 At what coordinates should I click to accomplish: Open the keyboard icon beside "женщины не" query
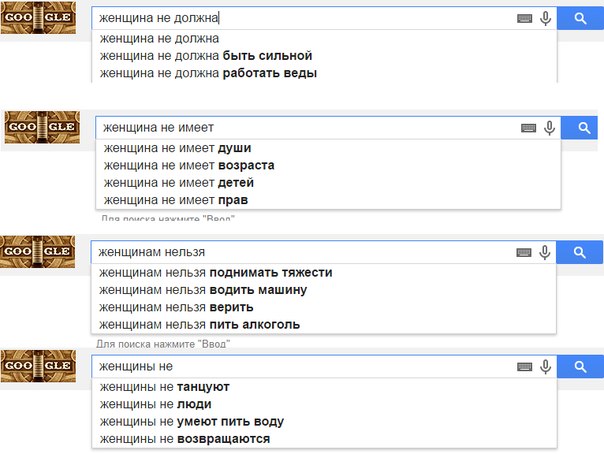(x=524, y=367)
